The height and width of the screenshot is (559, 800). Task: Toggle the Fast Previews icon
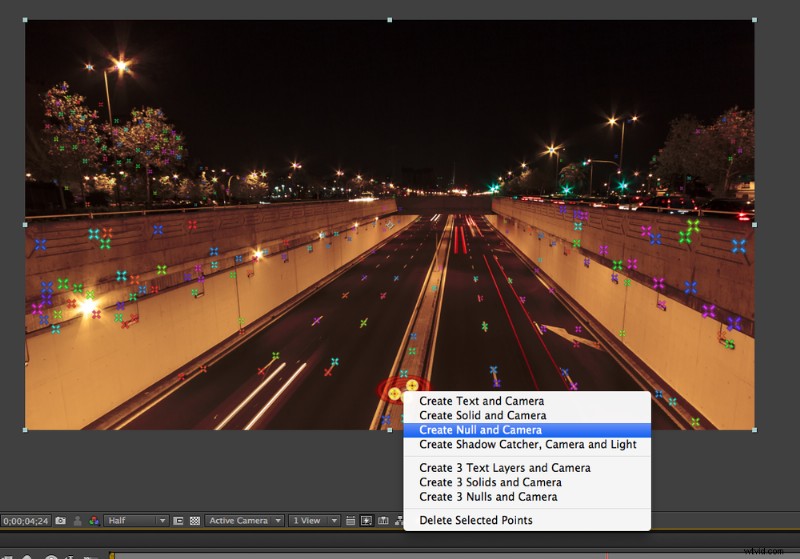[367, 521]
